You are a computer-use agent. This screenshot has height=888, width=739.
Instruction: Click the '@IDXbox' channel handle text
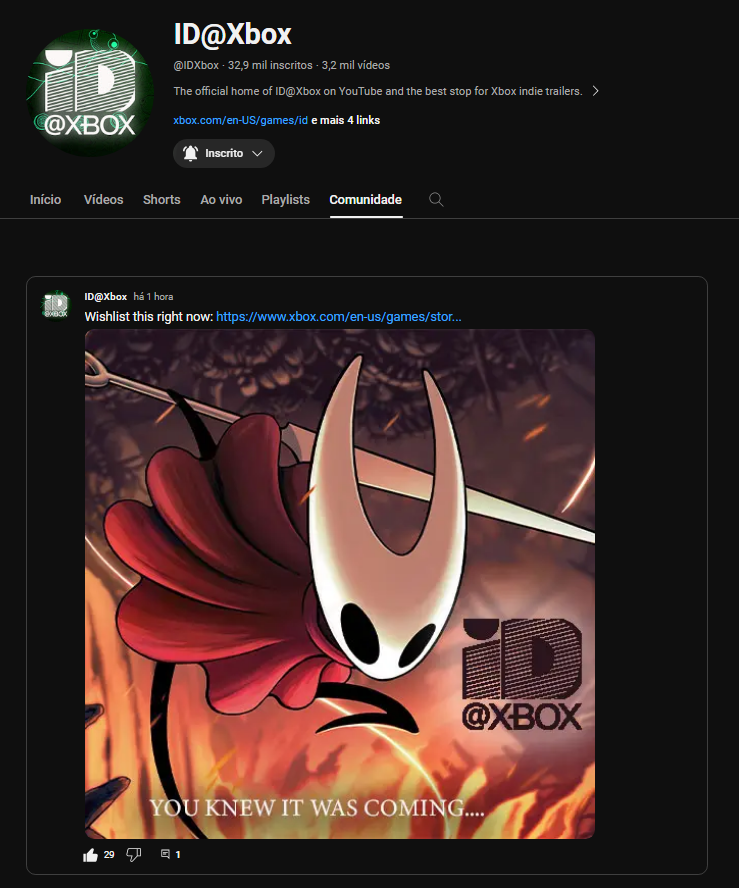click(x=196, y=65)
